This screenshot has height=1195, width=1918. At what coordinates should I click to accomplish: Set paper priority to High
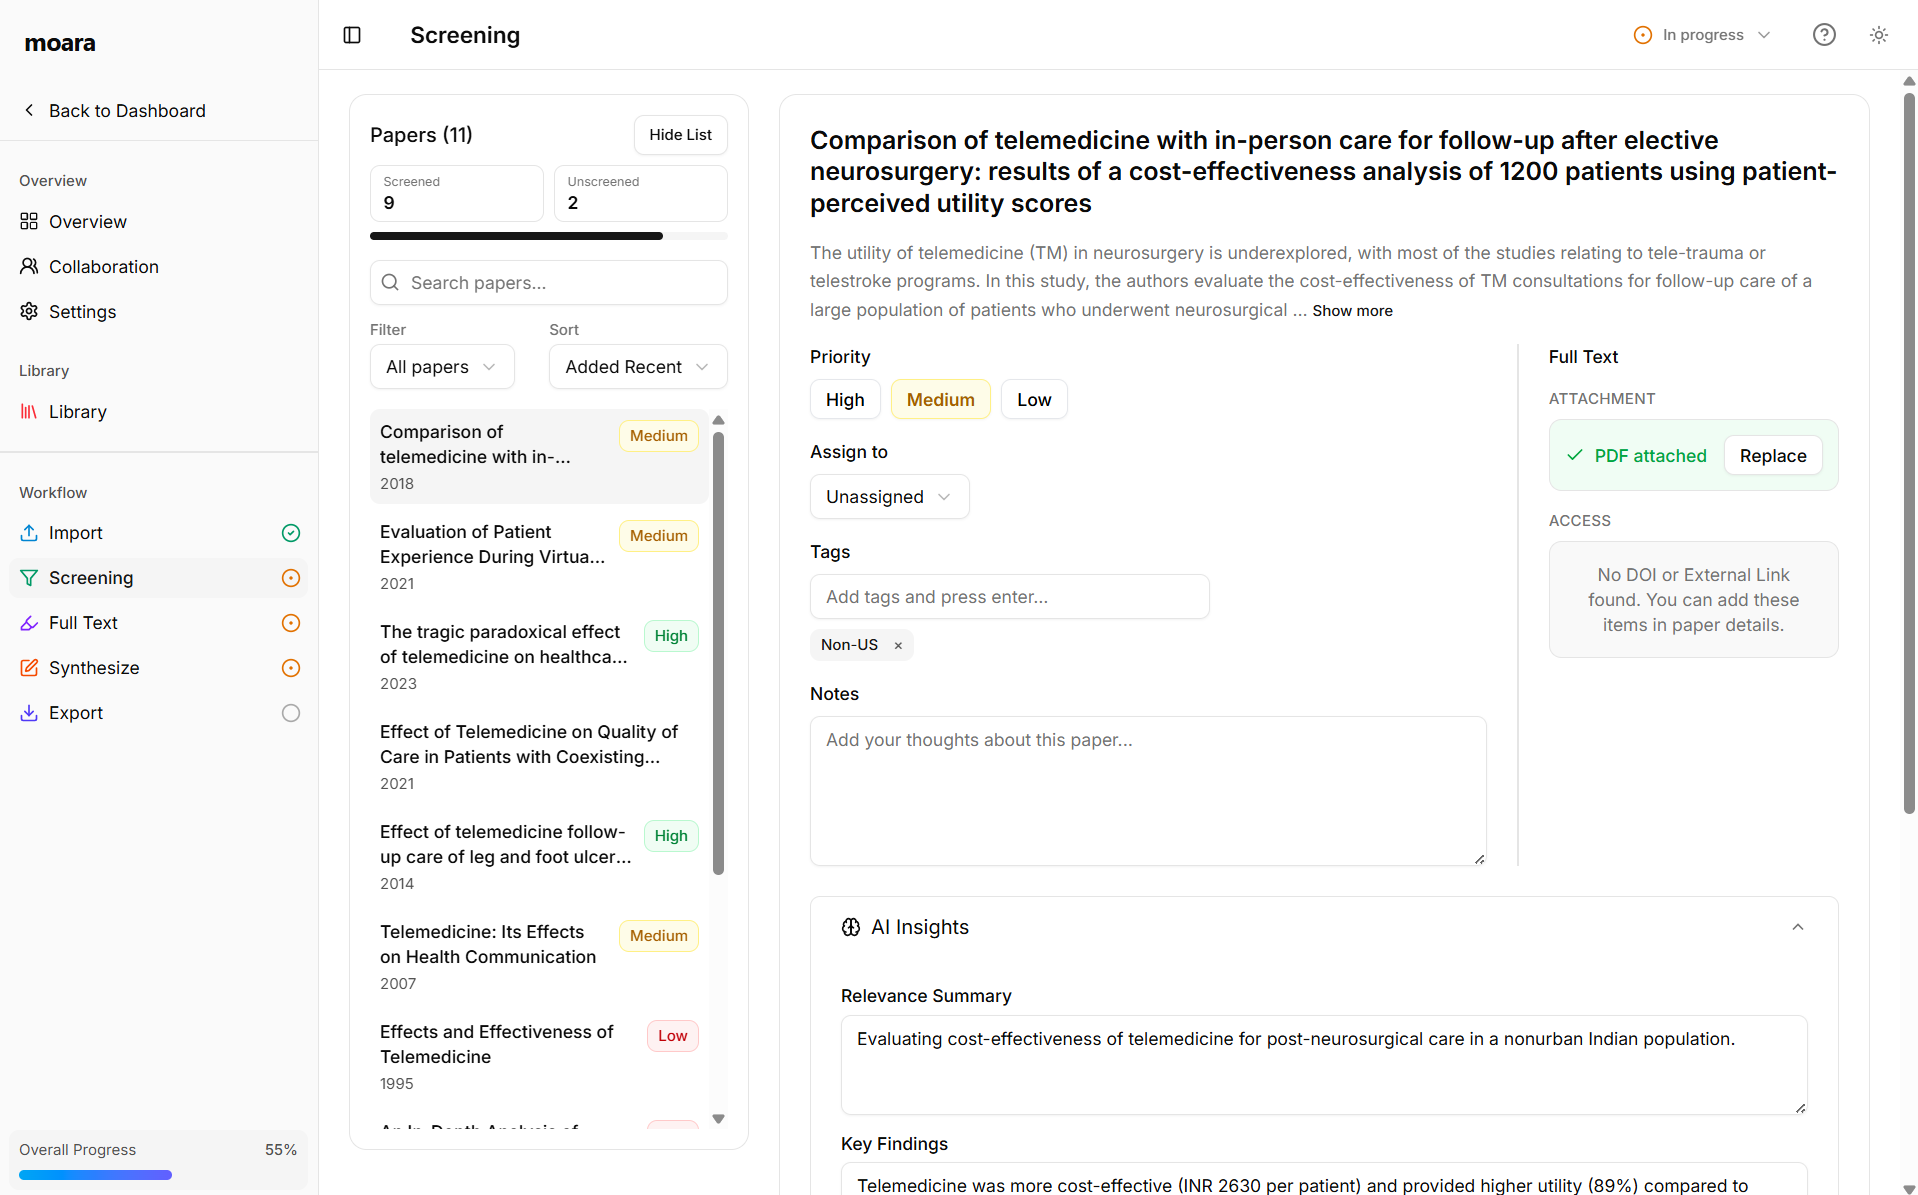click(x=844, y=398)
